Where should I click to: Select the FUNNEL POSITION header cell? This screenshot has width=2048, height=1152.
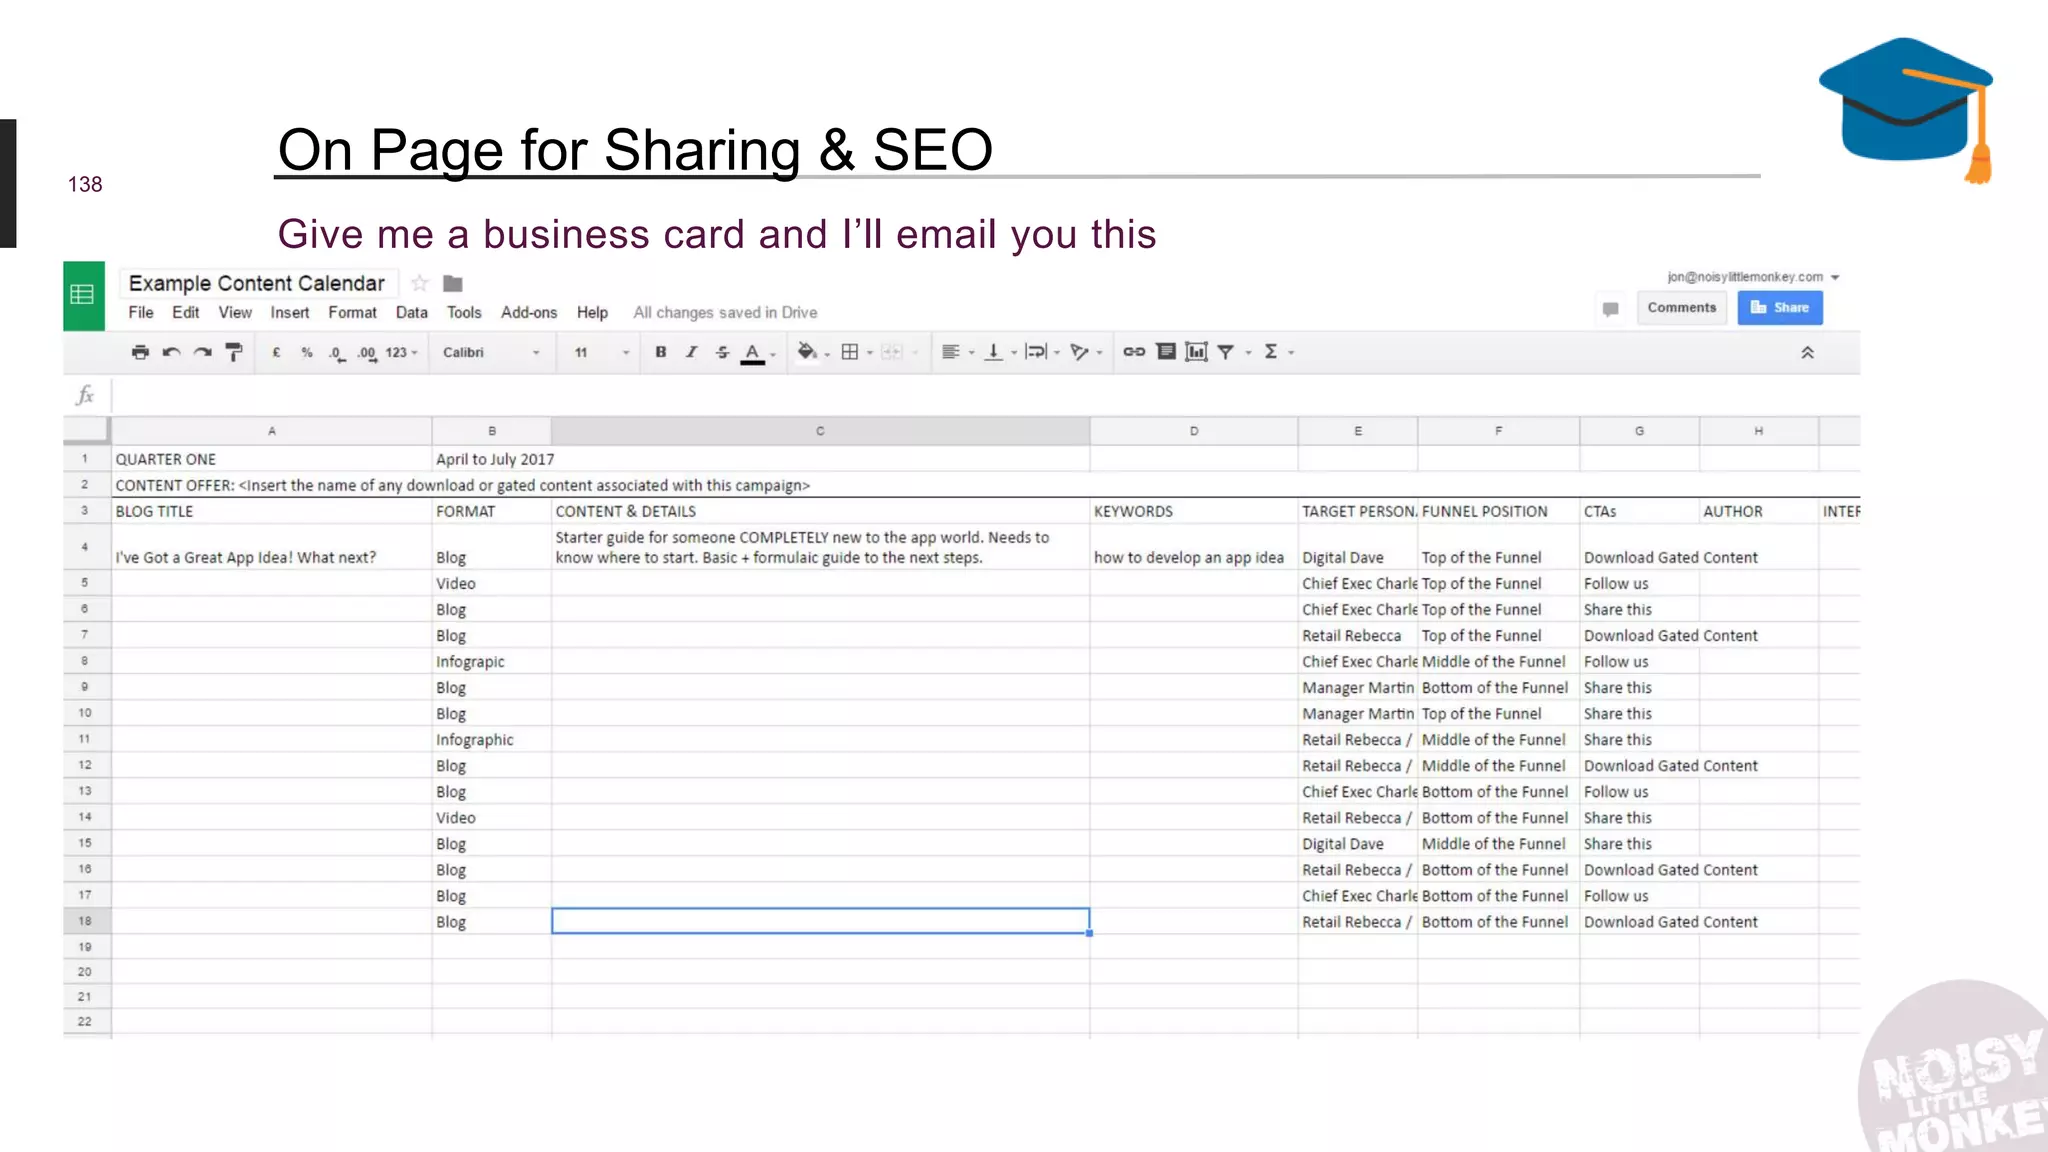click(x=1498, y=511)
